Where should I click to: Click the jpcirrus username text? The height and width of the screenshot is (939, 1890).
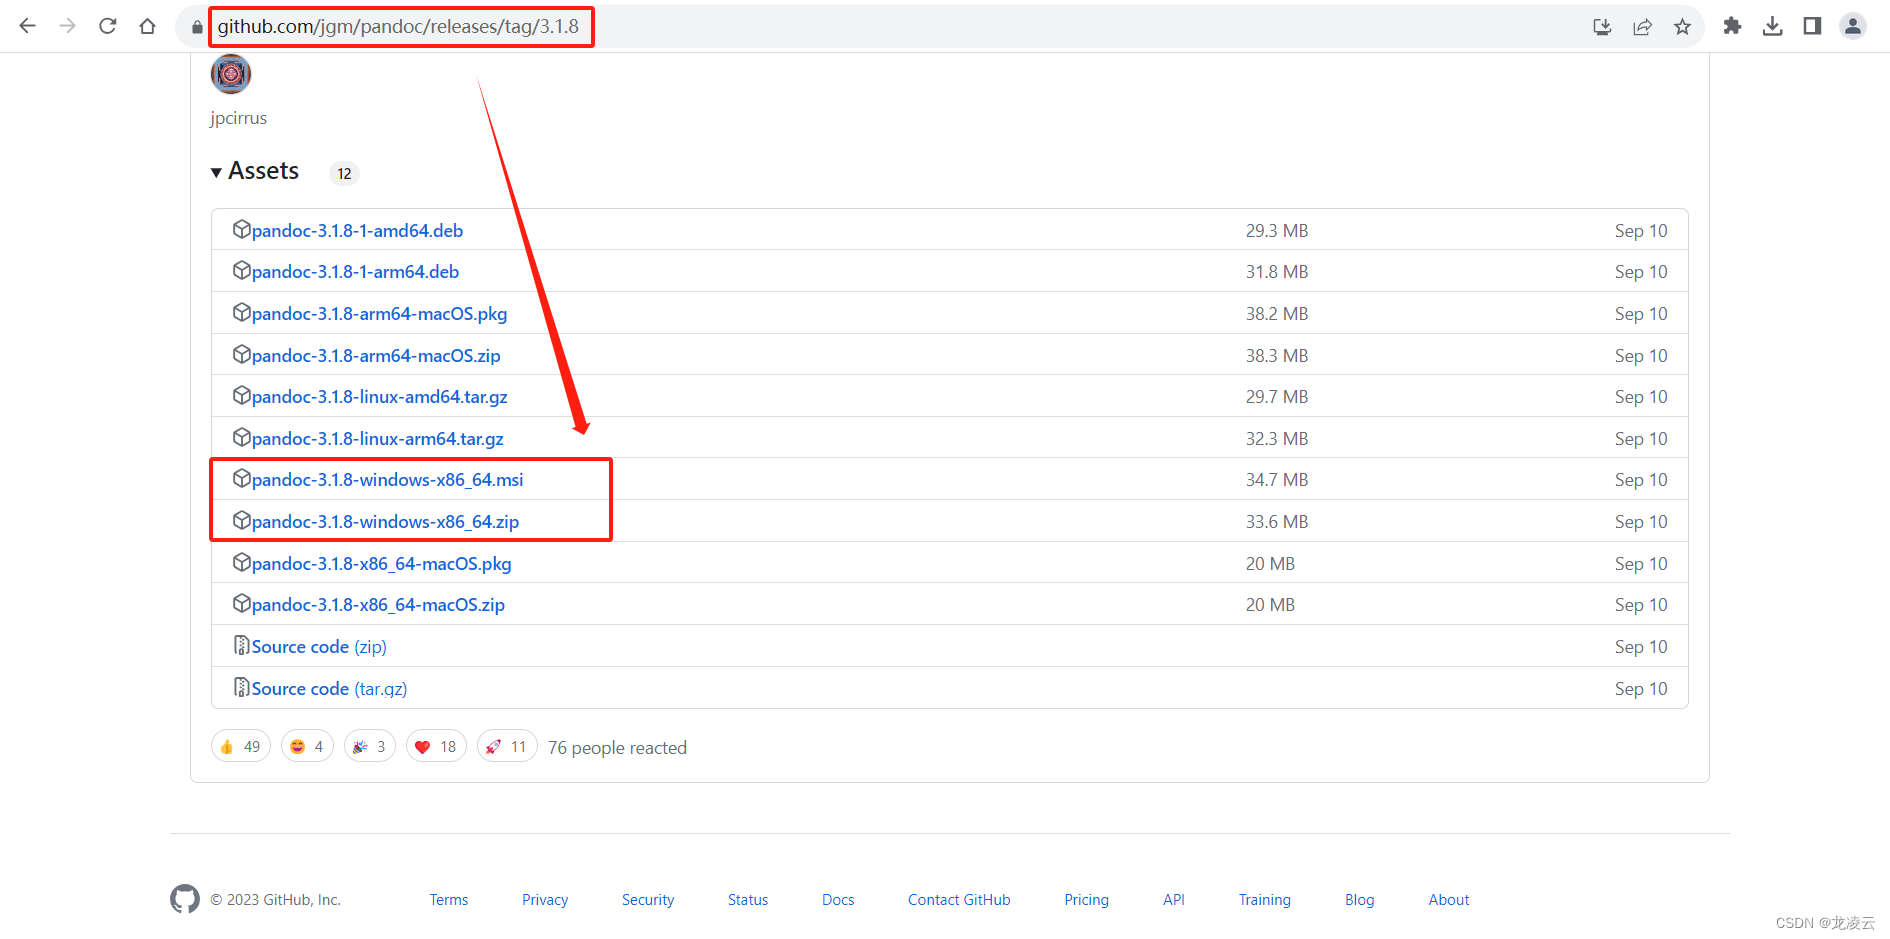coord(238,118)
